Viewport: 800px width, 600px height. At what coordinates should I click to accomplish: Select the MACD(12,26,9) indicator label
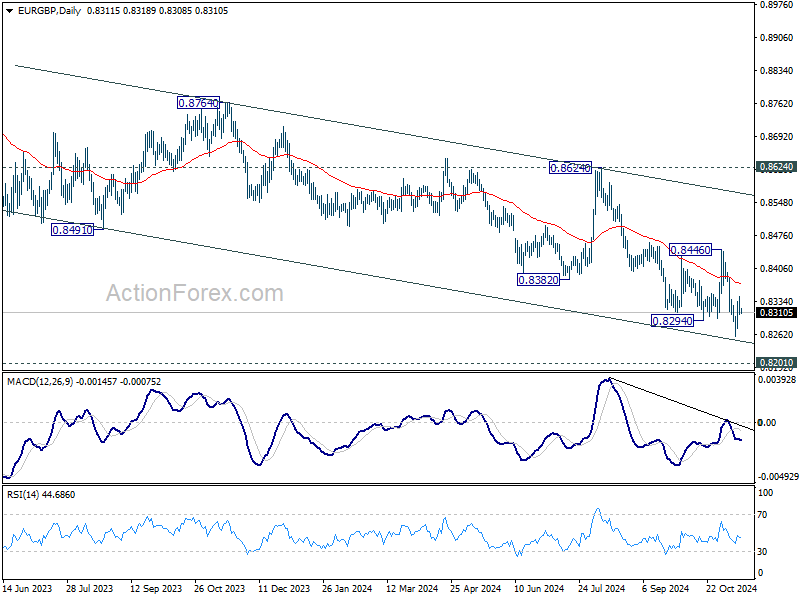[x=40, y=382]
